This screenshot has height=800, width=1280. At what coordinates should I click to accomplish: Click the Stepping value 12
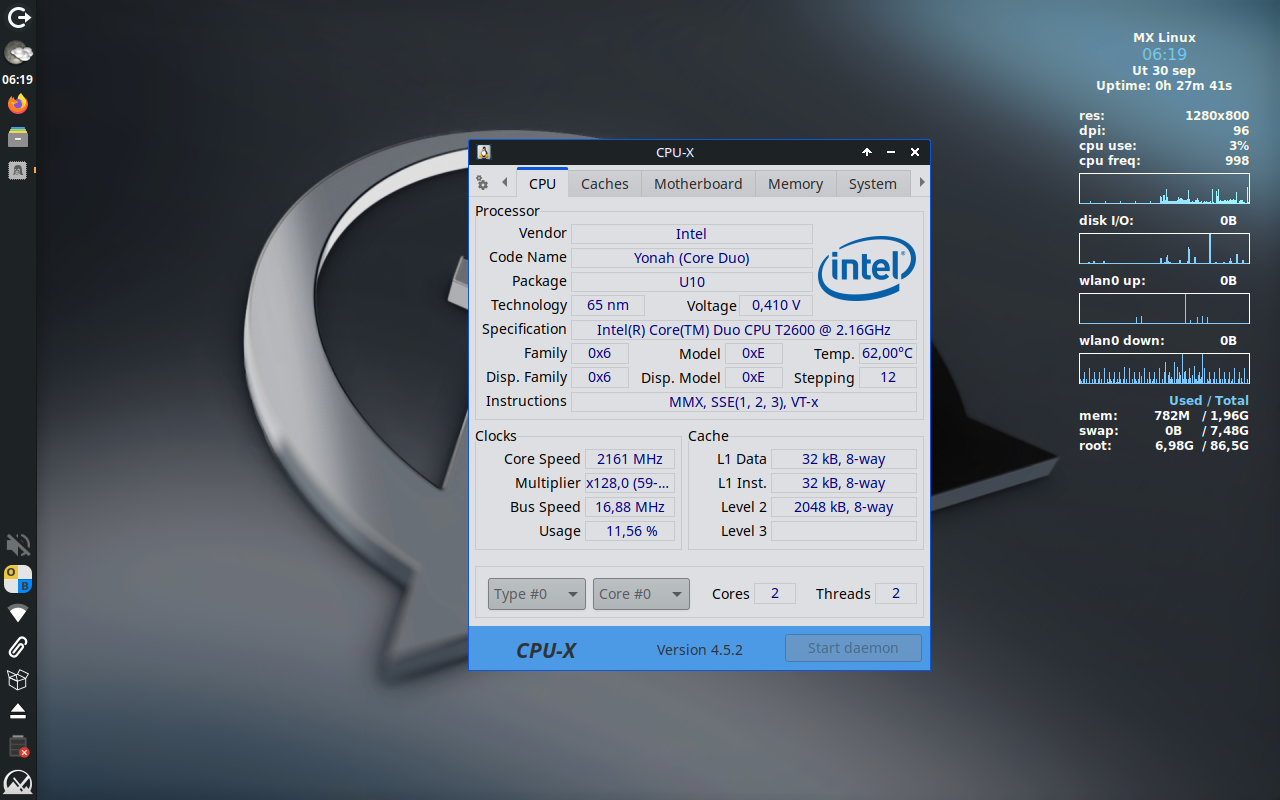[888, 378]
